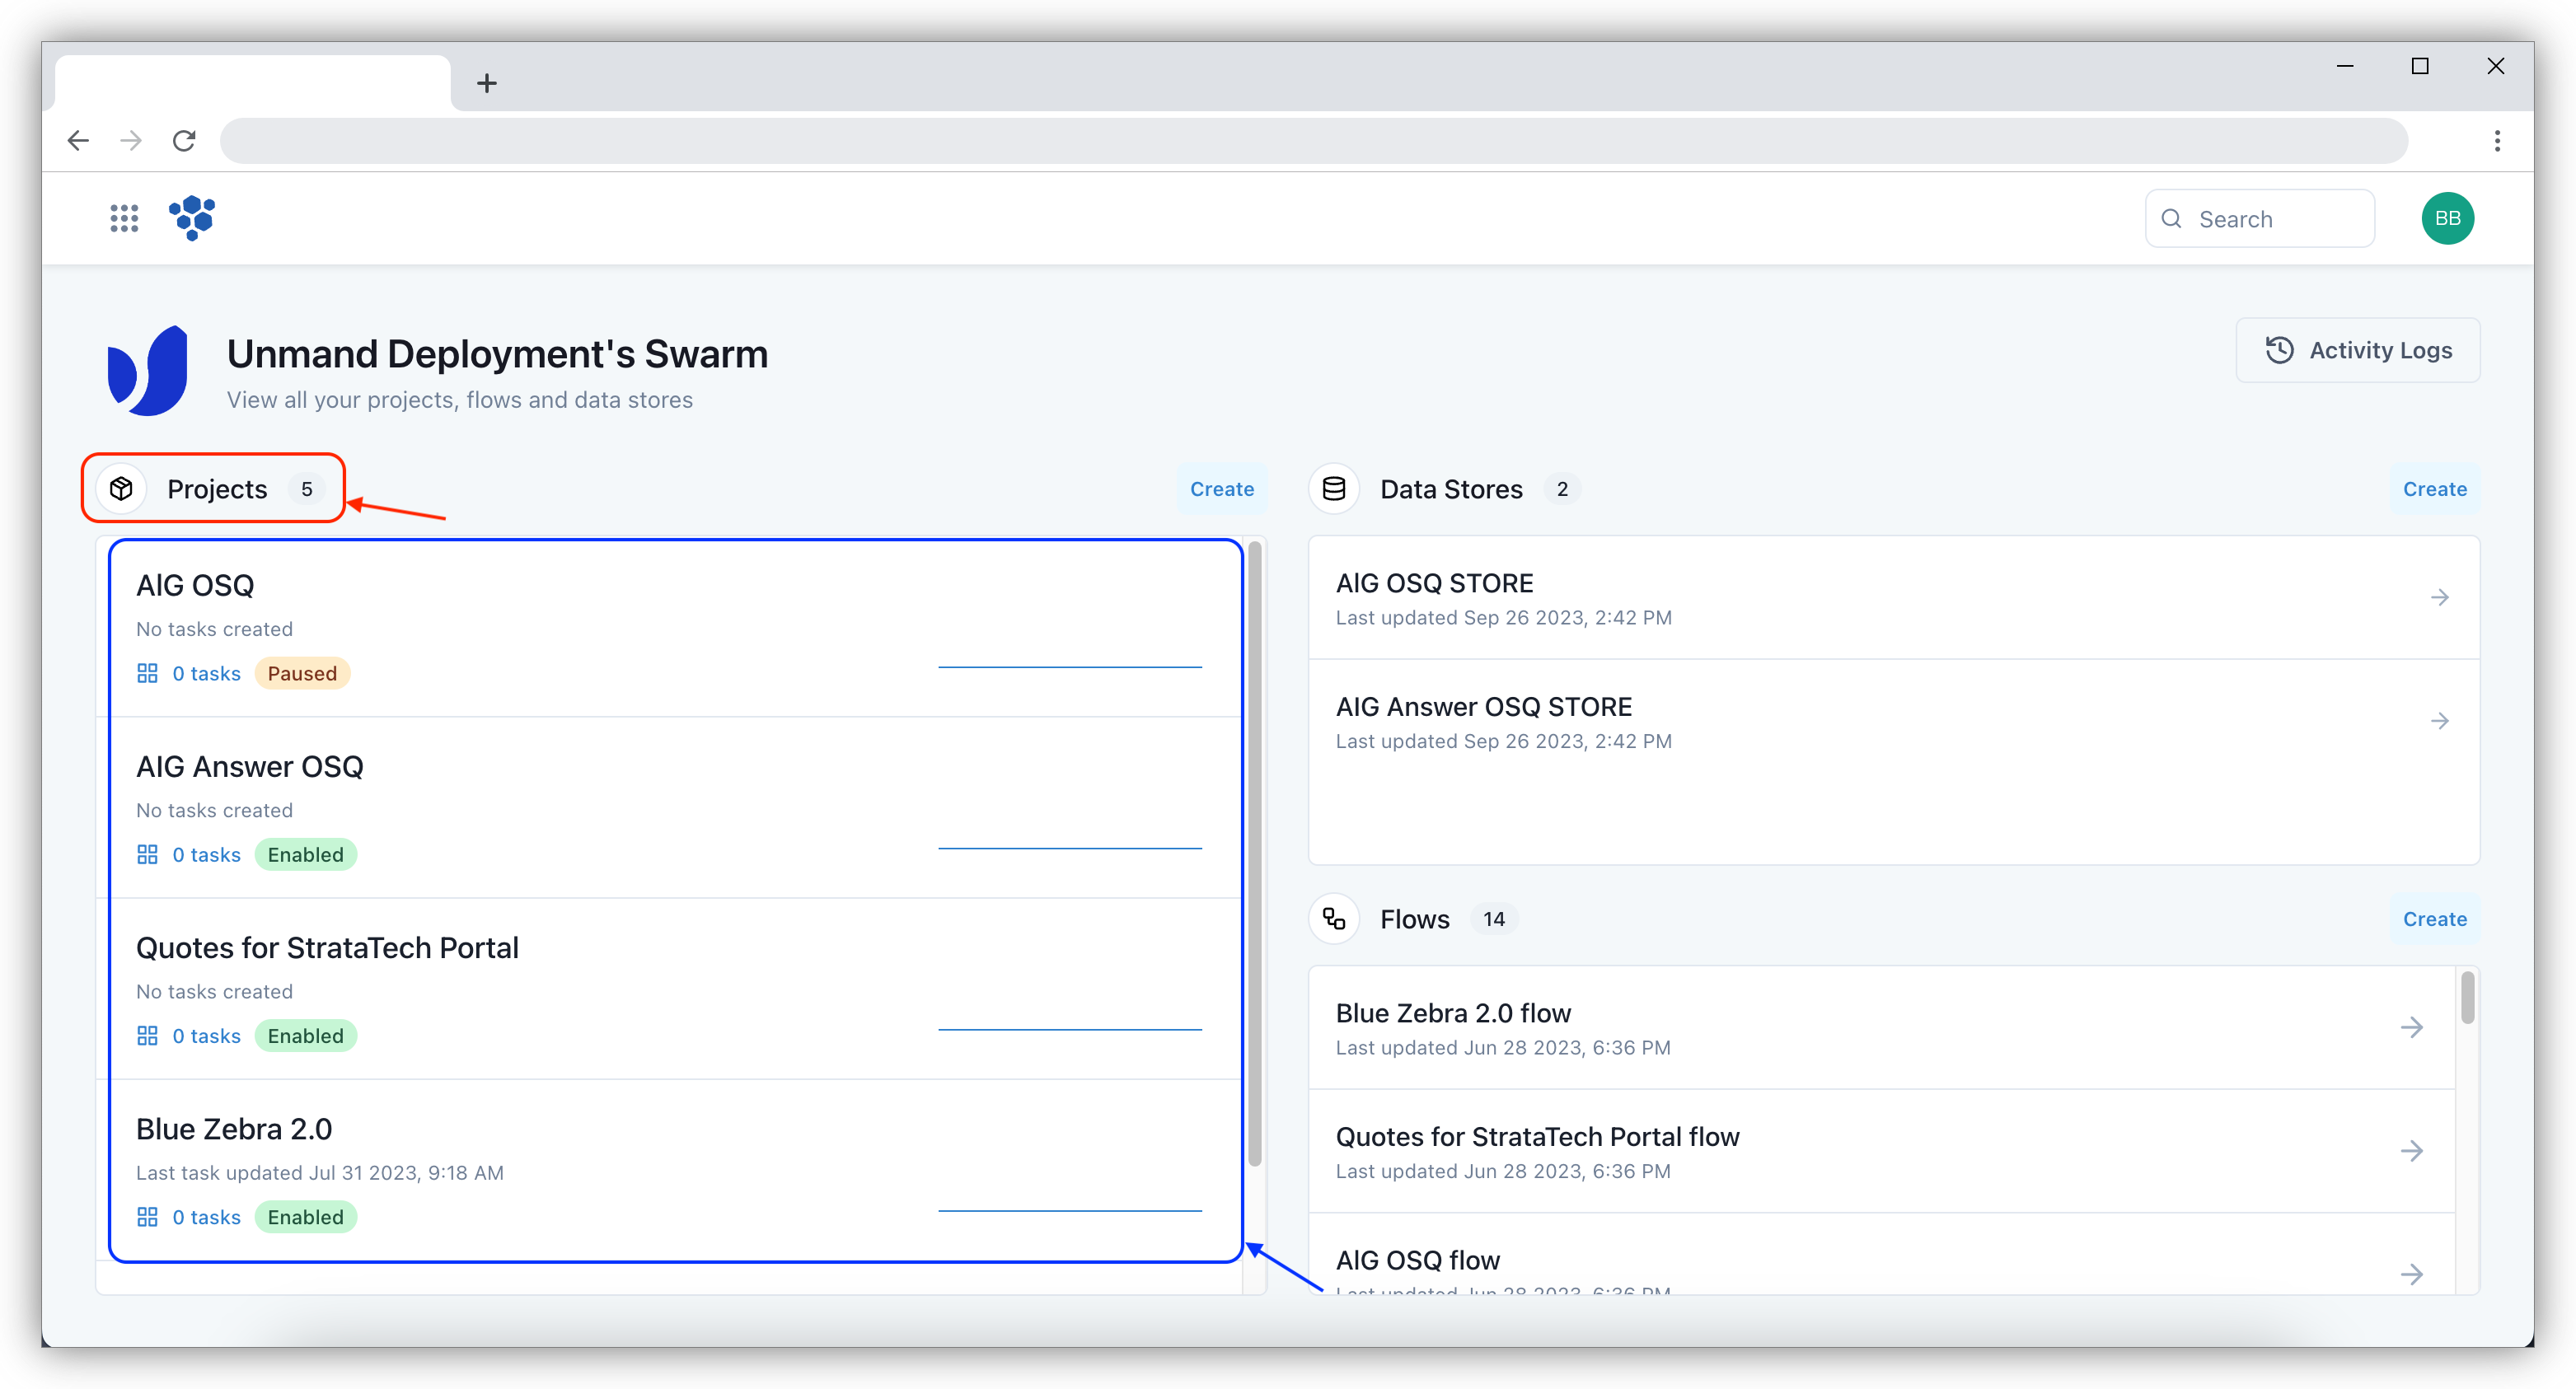This screenshot has height=1389, width=2576.
Task: Open the Quotes for StrataTech Portal project
Action: [328, 947]
